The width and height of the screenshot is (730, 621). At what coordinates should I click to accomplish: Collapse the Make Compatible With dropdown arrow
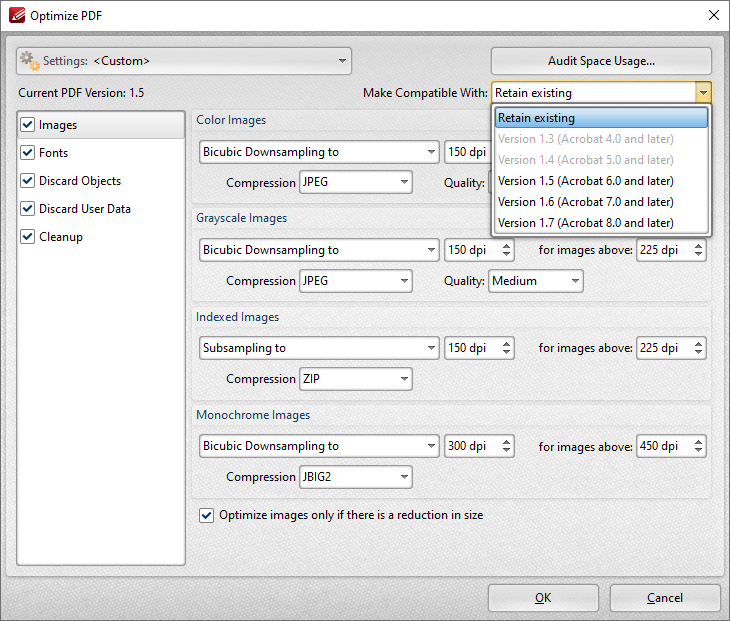coord(703,93)
